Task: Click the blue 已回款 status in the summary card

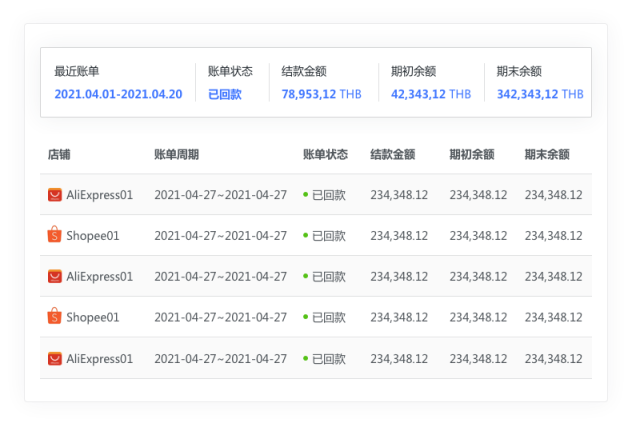Action: pyautogui.click(x=224, y=95)
